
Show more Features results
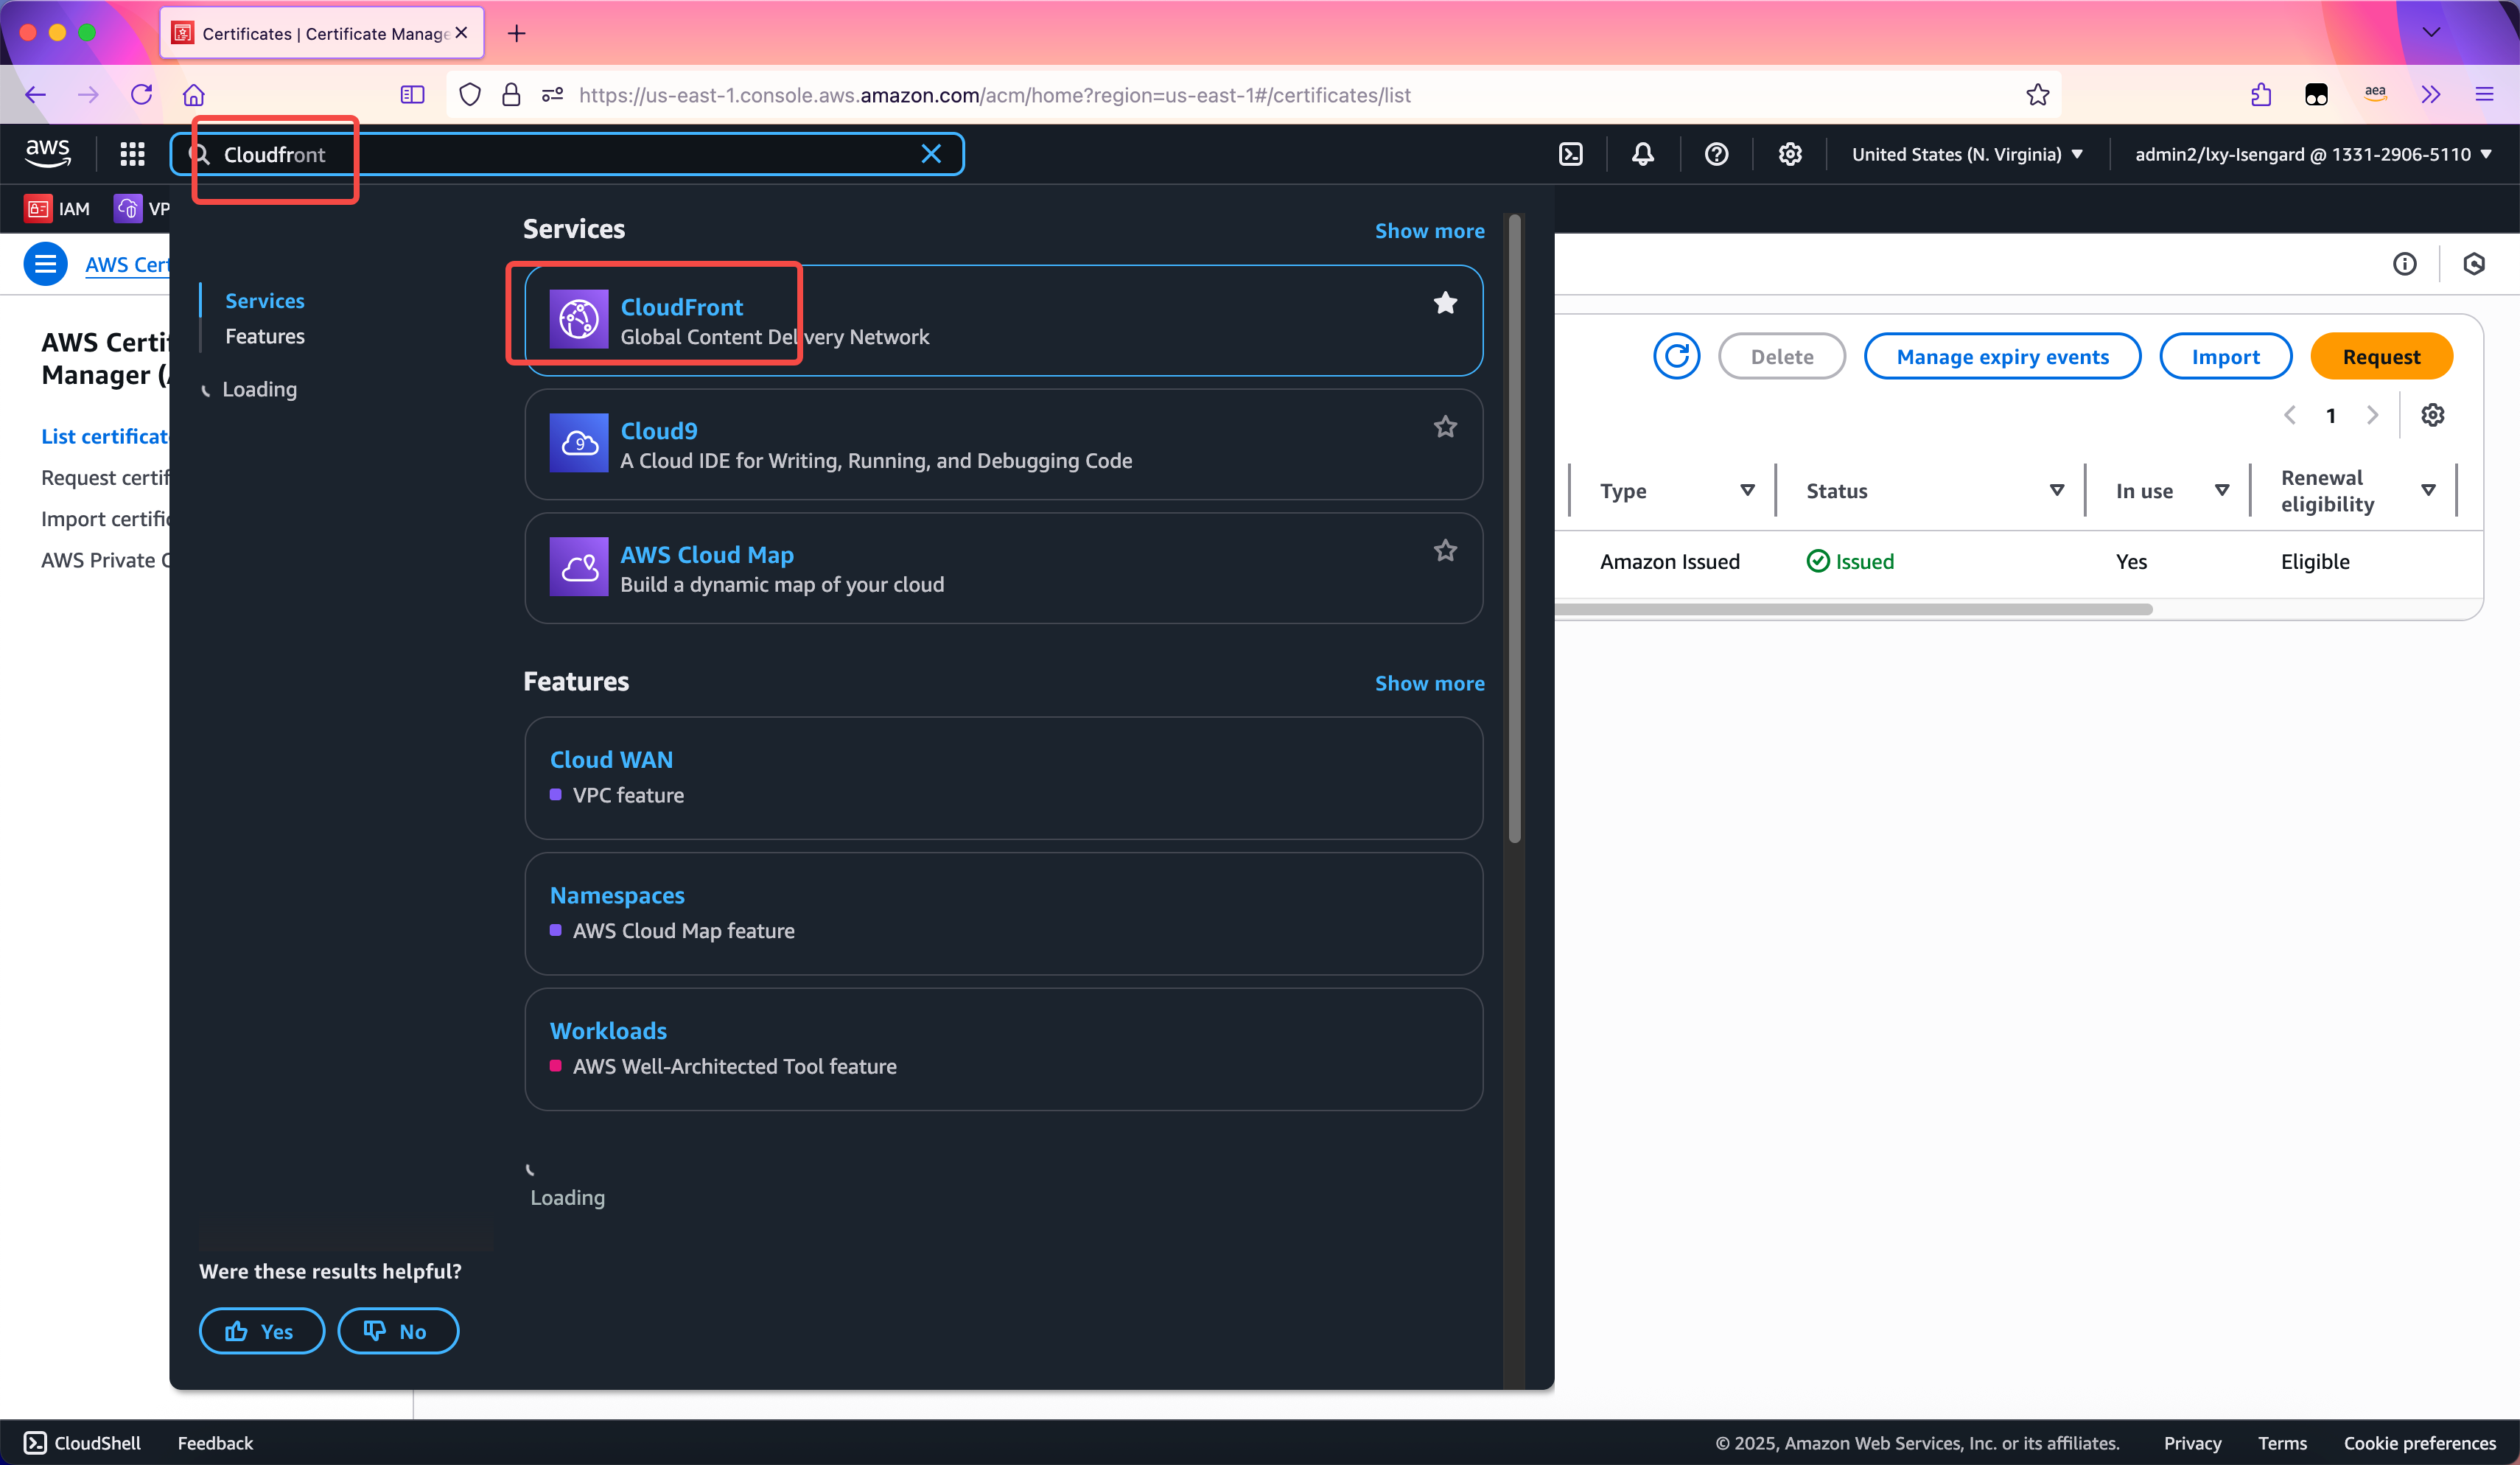1429,683
